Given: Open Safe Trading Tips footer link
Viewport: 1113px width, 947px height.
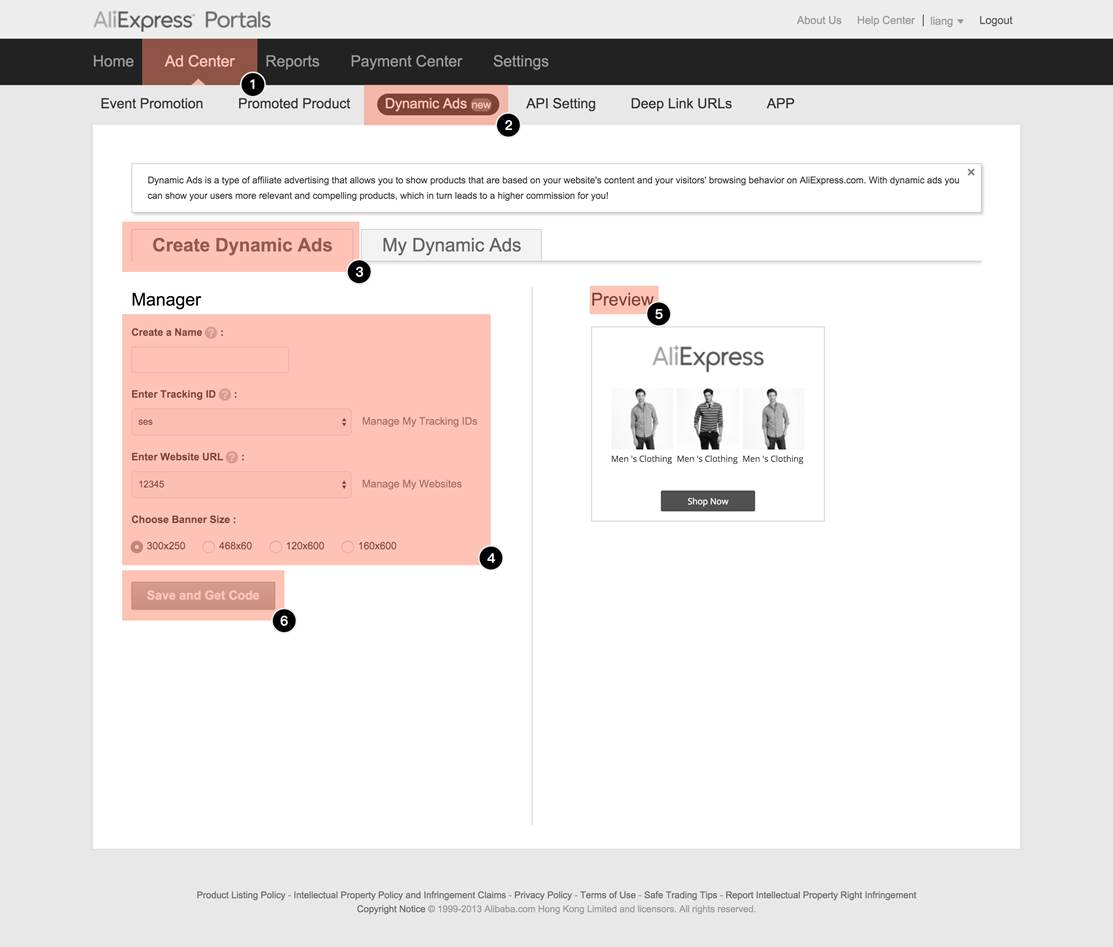Looking at the screenshot, I should [681, 895].
